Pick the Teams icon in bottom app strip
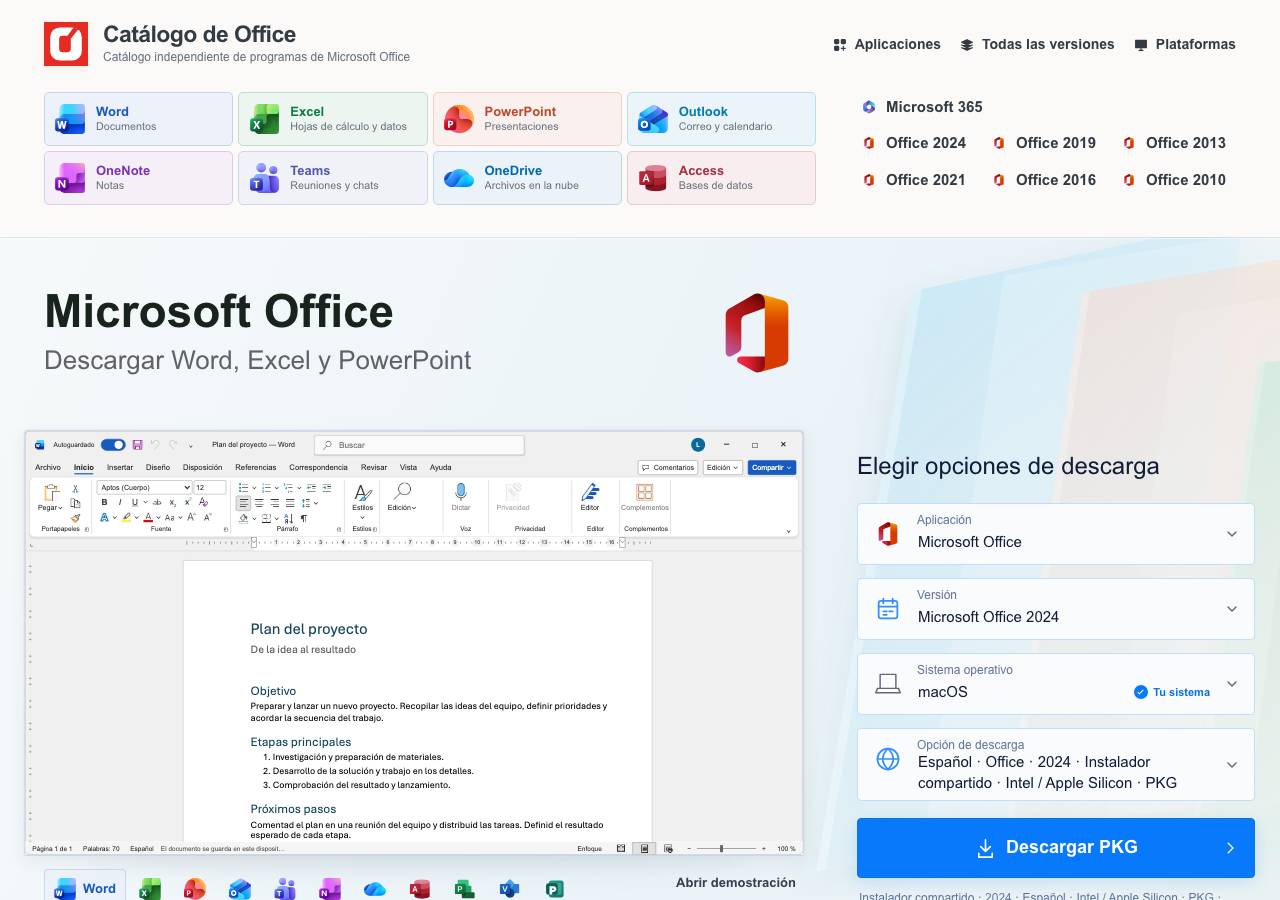Viewport: 1280px width, 900px height. [x=285, y=889]
